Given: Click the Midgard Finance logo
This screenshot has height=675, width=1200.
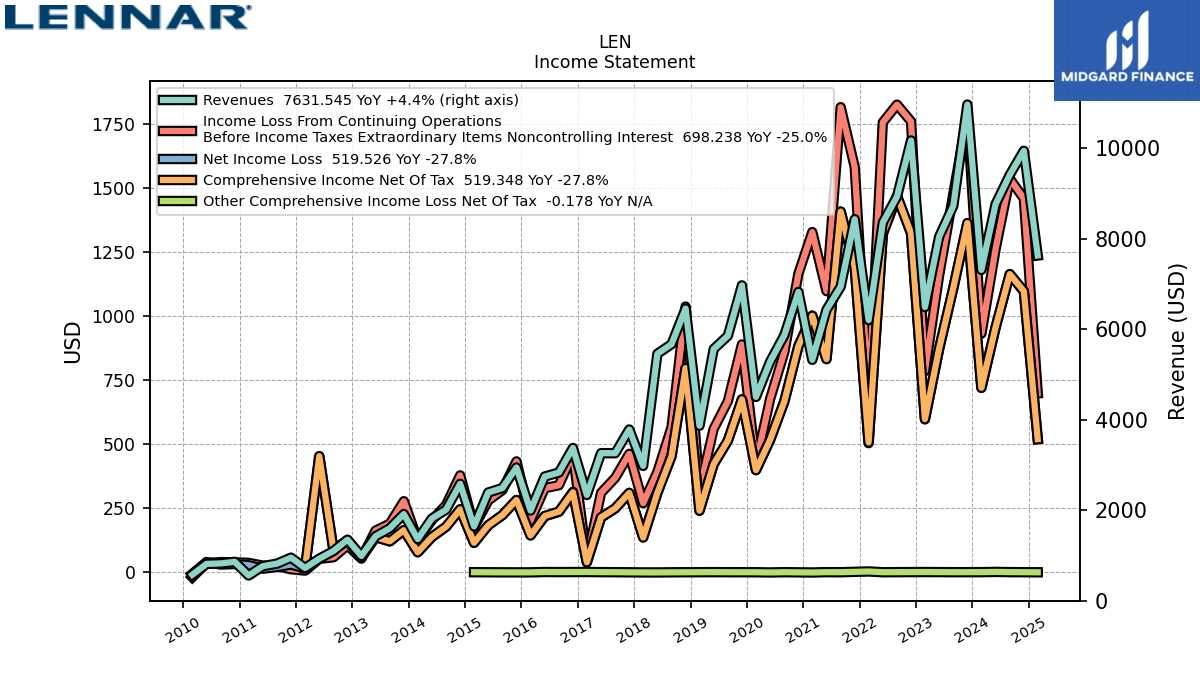Looking at the screenshot, I should (x=1127, y=50).
